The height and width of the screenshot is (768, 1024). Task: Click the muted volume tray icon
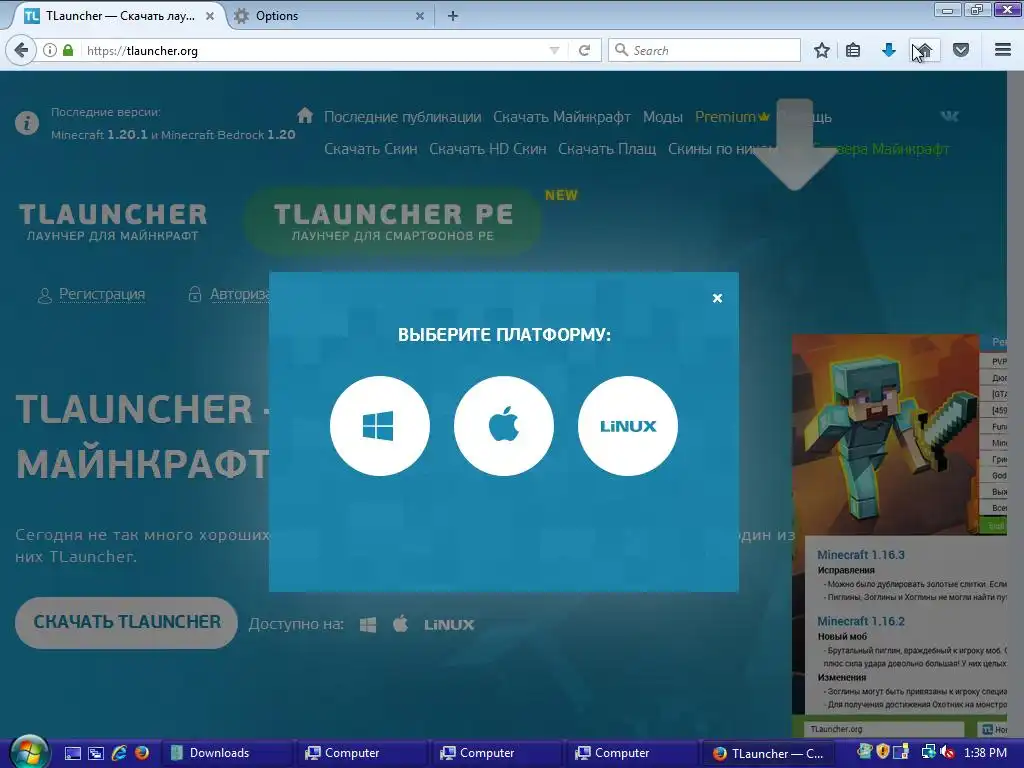(x=946, y=752)
